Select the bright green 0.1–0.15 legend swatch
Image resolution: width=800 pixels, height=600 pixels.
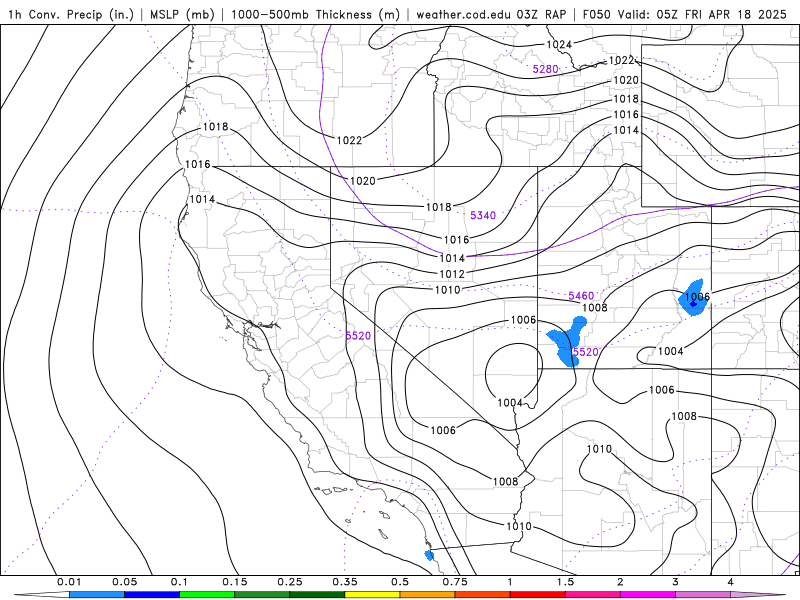tap(207, 595)
